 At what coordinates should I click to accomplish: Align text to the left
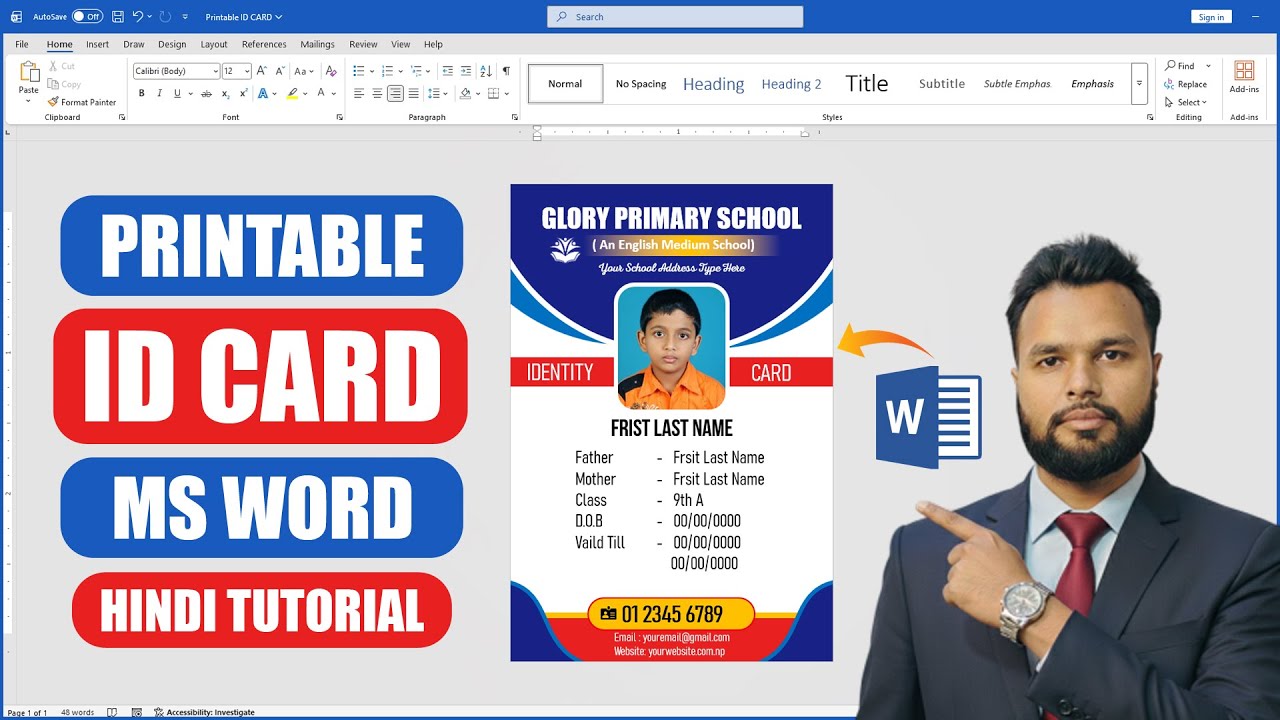tap(359, 93)
